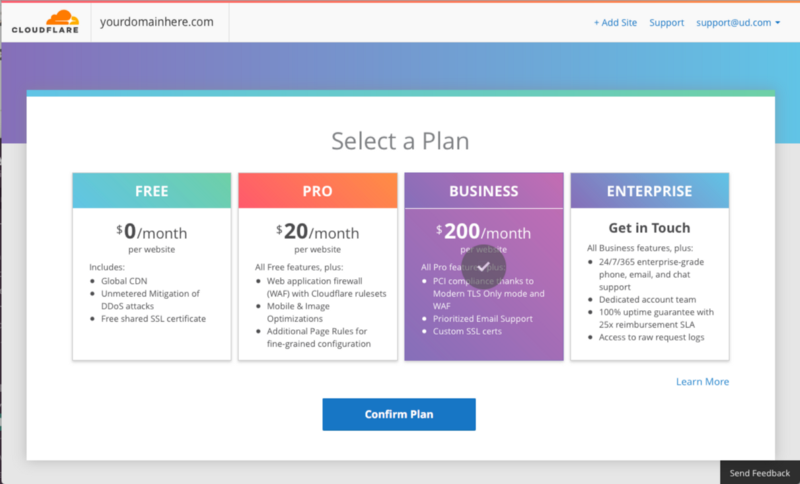Open the Learn More link
This screenshot has width=800, height=484.
(703, 381)
